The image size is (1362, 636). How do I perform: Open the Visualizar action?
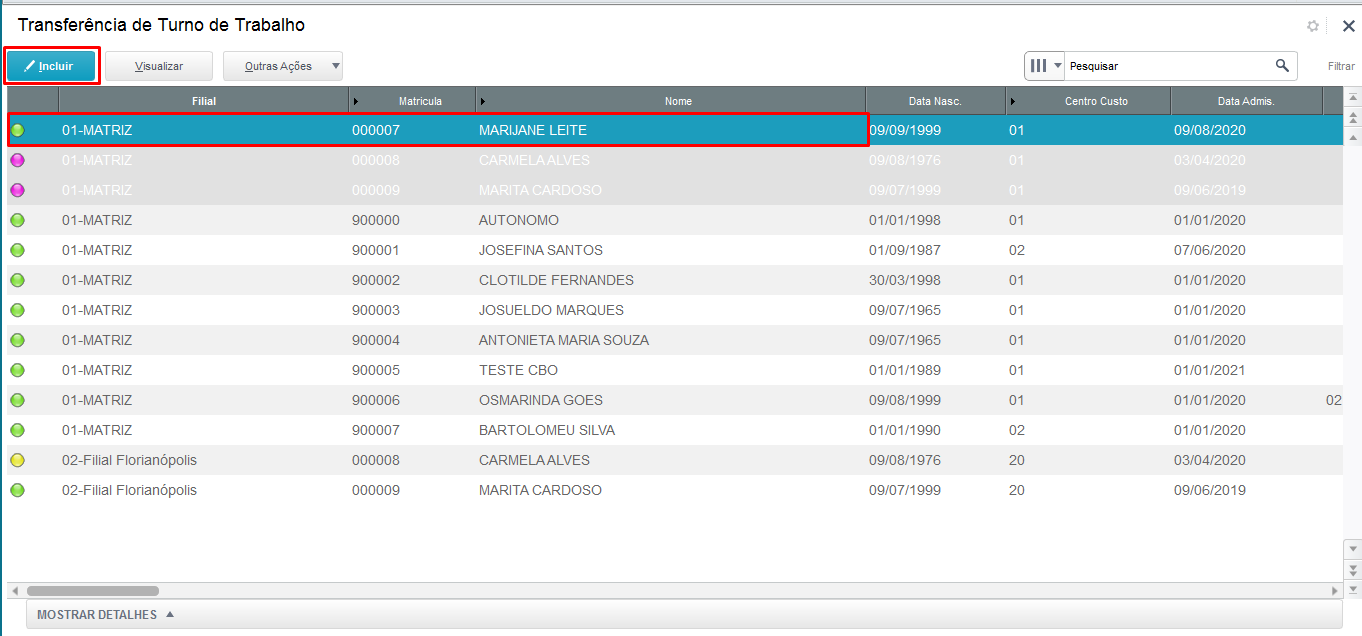(159, 66)
